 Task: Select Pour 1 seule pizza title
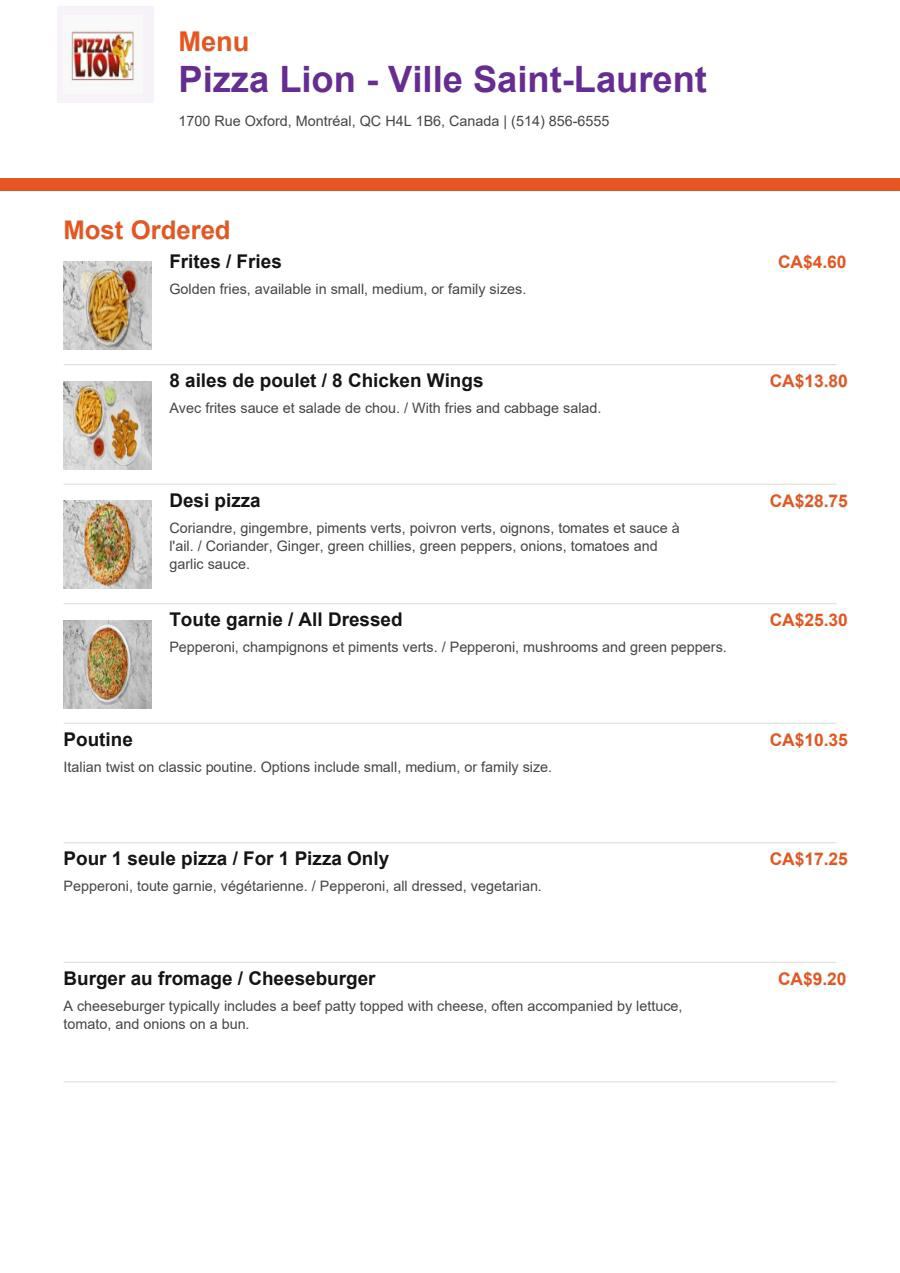226,859
